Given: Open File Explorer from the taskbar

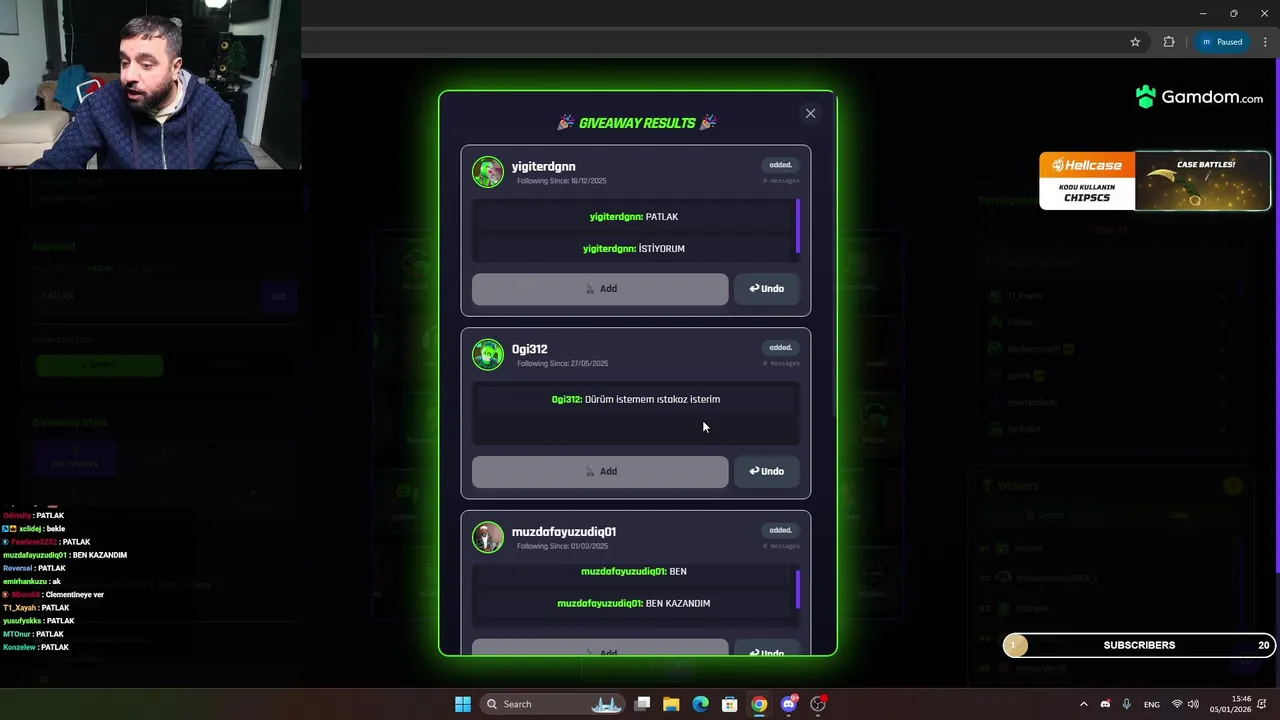Looking at the screenshot, I should click(671, 704).
